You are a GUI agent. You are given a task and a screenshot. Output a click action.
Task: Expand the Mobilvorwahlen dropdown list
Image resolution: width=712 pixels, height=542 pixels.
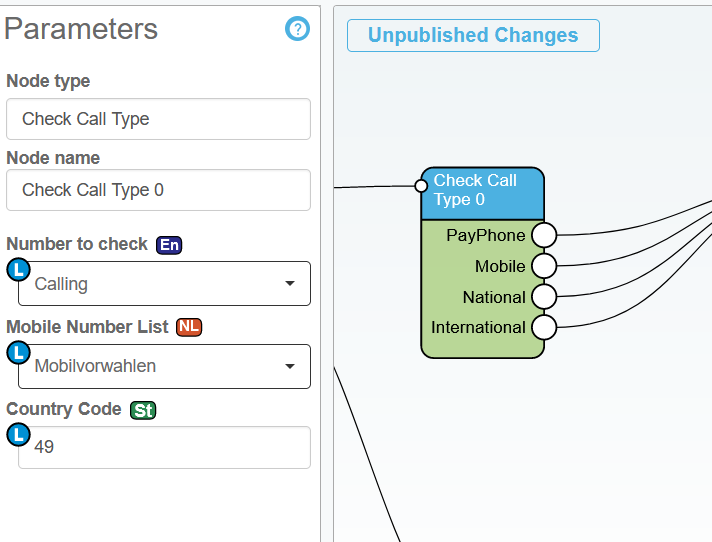[x=164, y=366]
